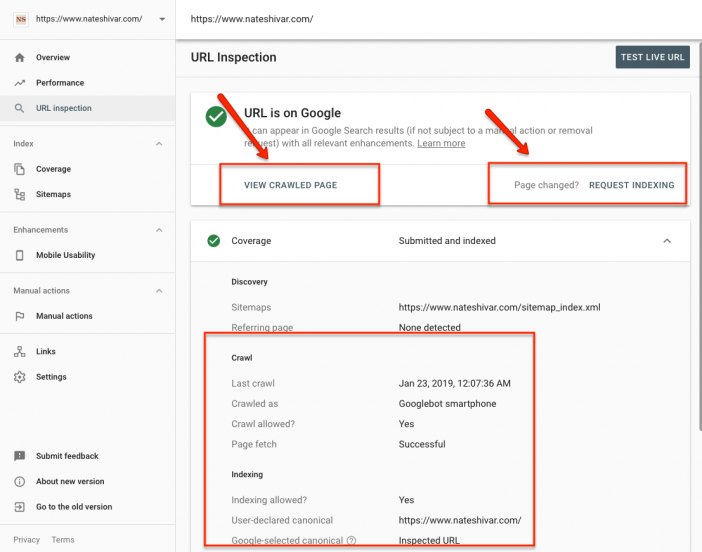Click the URL inspection magnifier icon
The image size is (702, 552).
pyautogui.click(x=19, y=108)
